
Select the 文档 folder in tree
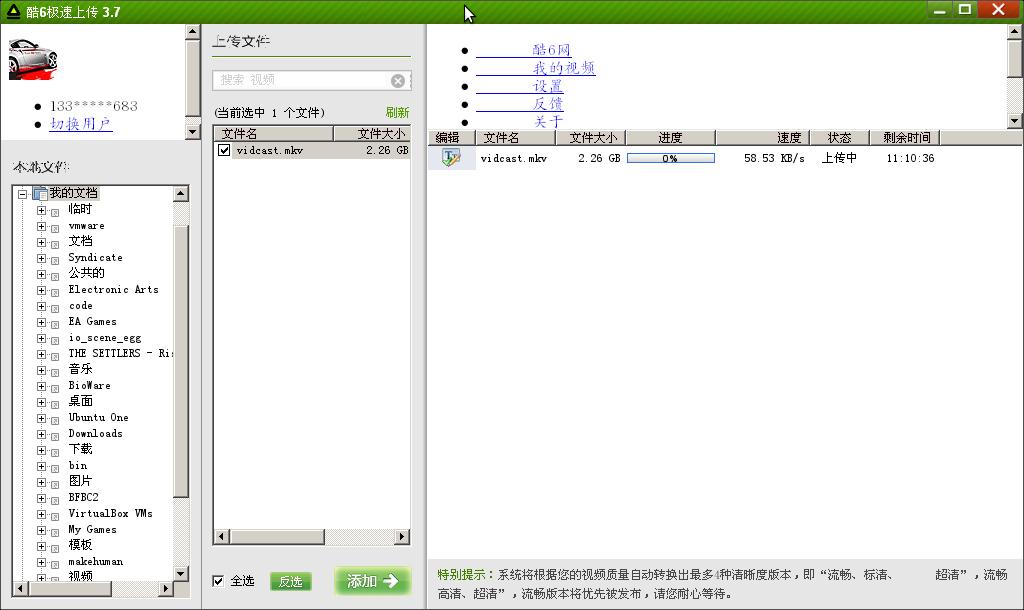[80, 241]
